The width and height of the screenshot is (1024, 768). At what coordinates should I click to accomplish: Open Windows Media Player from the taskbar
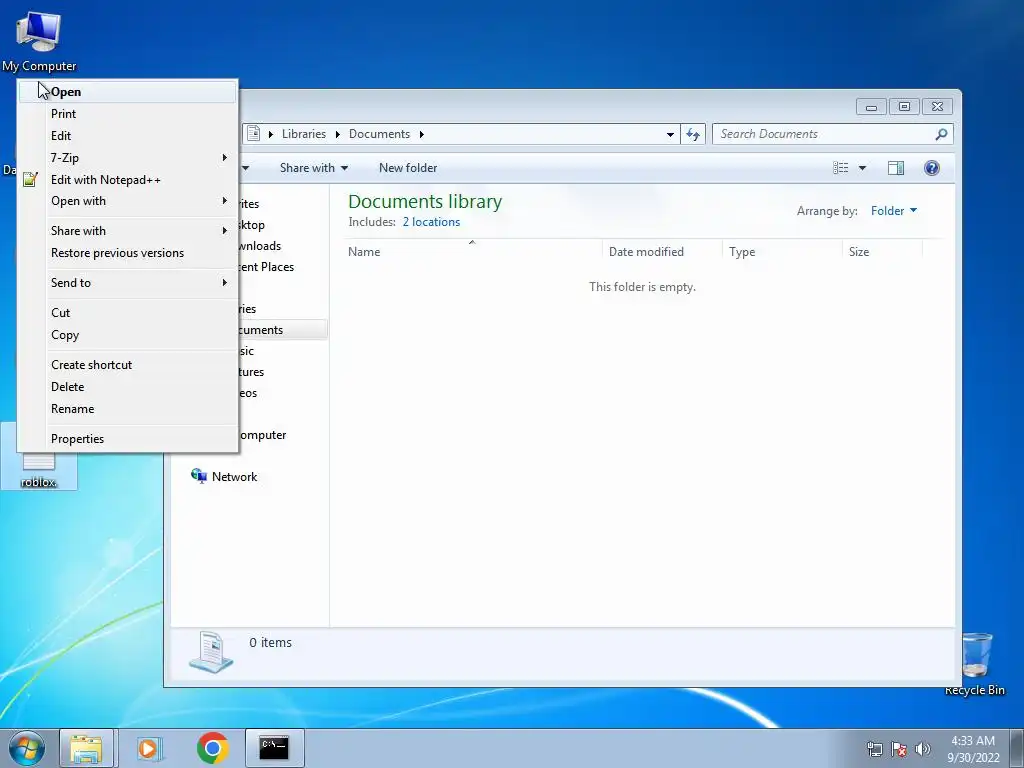pyautogui.click(x=150, y=748)
